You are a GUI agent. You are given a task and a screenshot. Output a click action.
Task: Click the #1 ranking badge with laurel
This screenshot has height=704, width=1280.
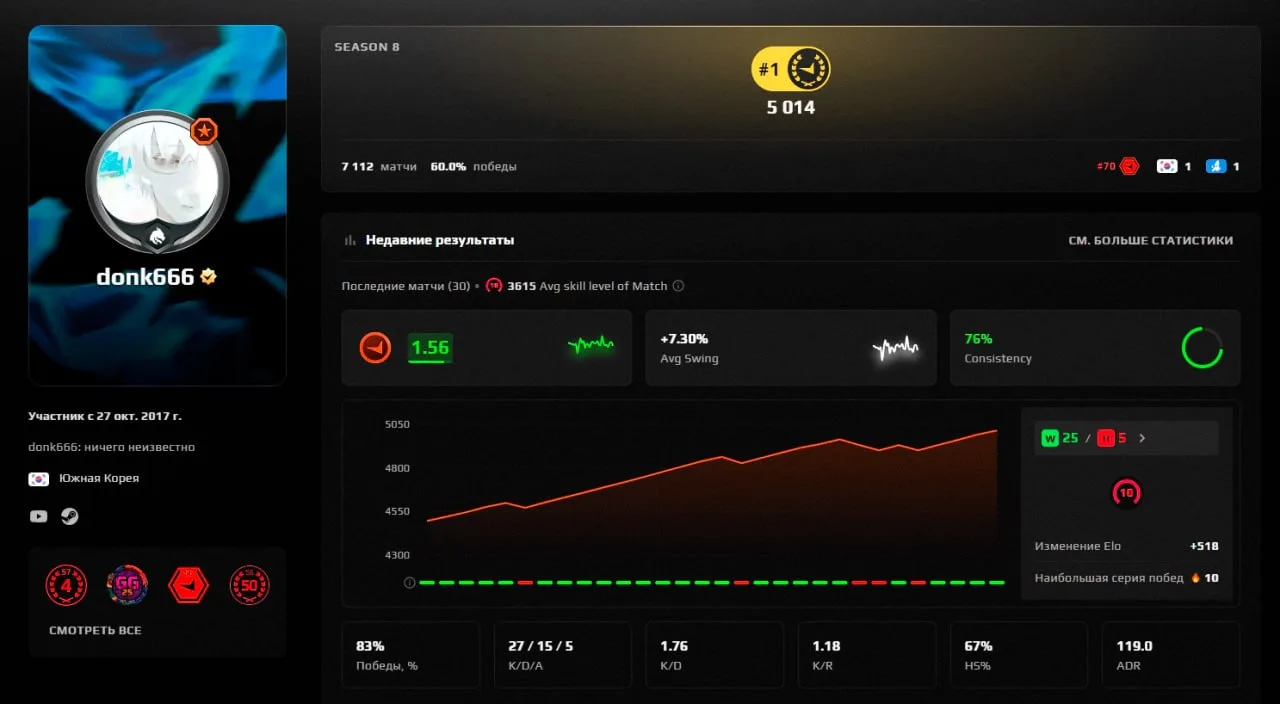tap(791, 70)
